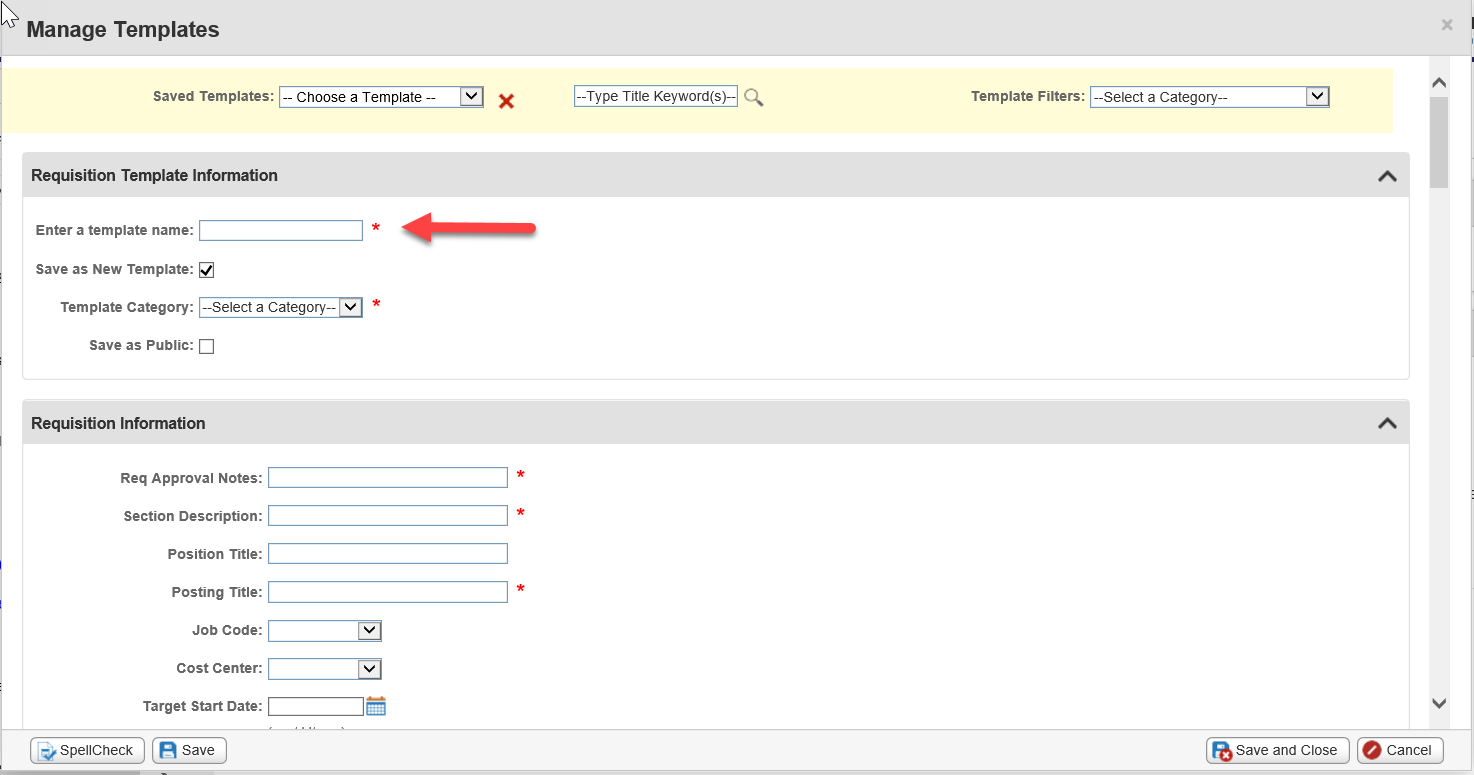Image resolution: width=1474 pixels, height=775 pixels.
Task: Open the Target Start Date calendar picker
Action: click(x=376, y=705)
